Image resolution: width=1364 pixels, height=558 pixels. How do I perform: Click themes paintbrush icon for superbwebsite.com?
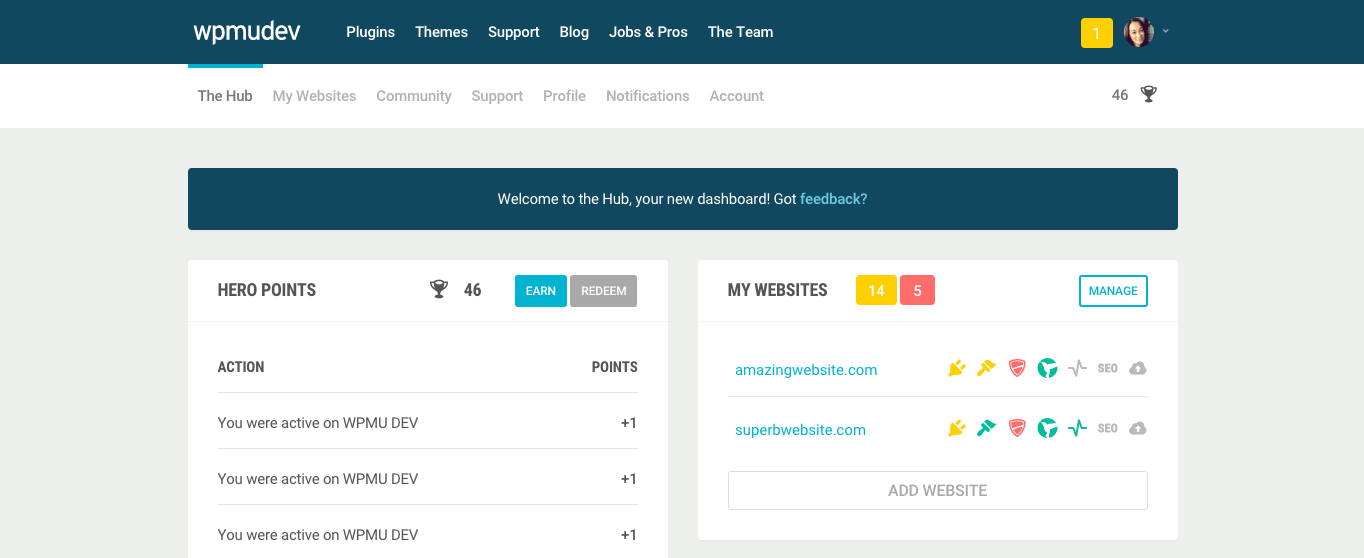pyautogui.click(x=987, y=429)
